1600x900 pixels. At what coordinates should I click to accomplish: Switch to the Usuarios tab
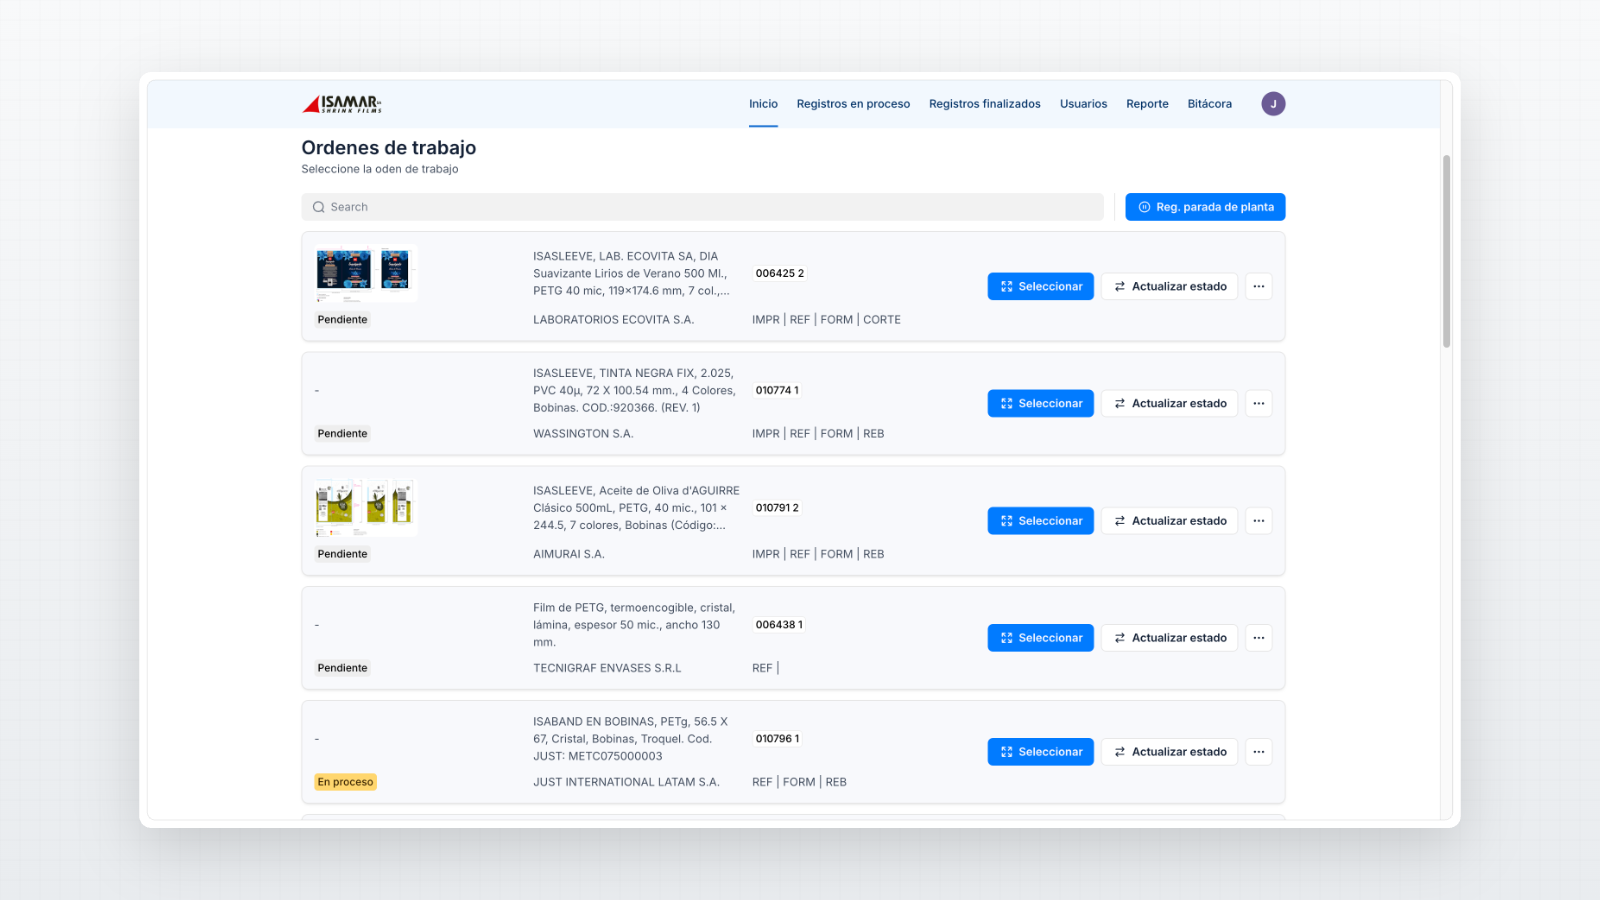pos(1084,104)
